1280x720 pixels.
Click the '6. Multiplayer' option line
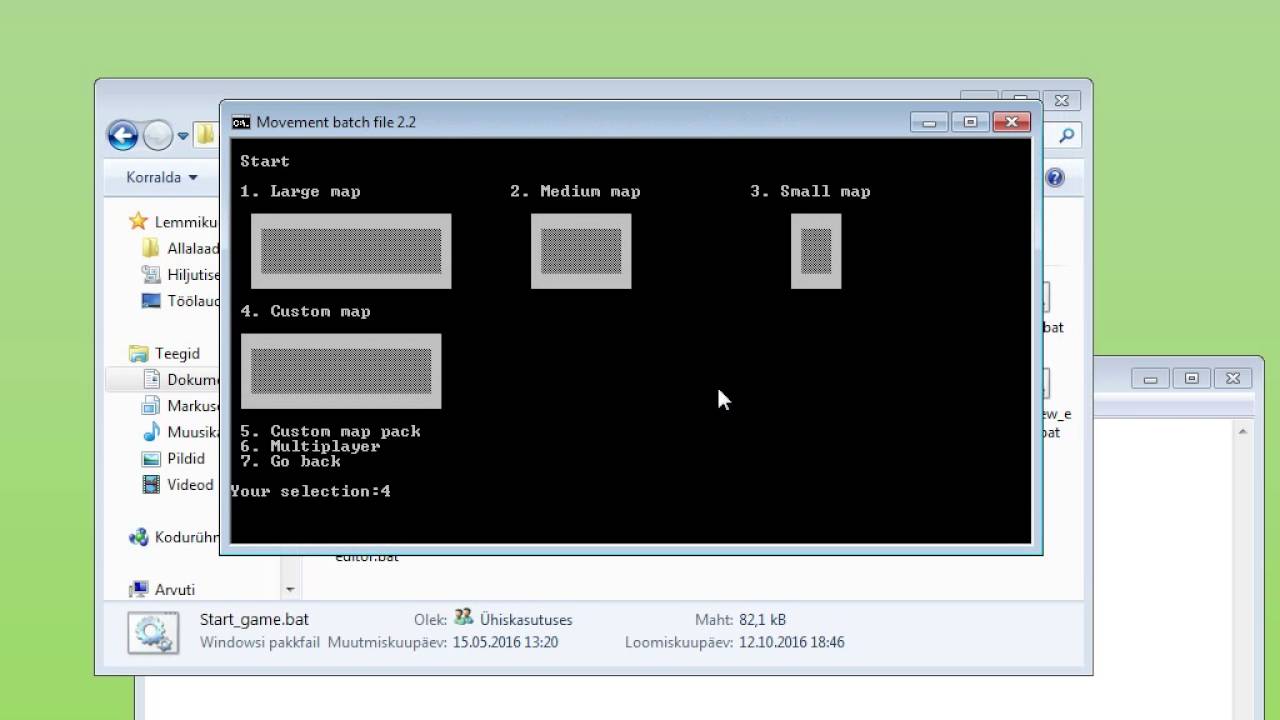tap(311, 446)
